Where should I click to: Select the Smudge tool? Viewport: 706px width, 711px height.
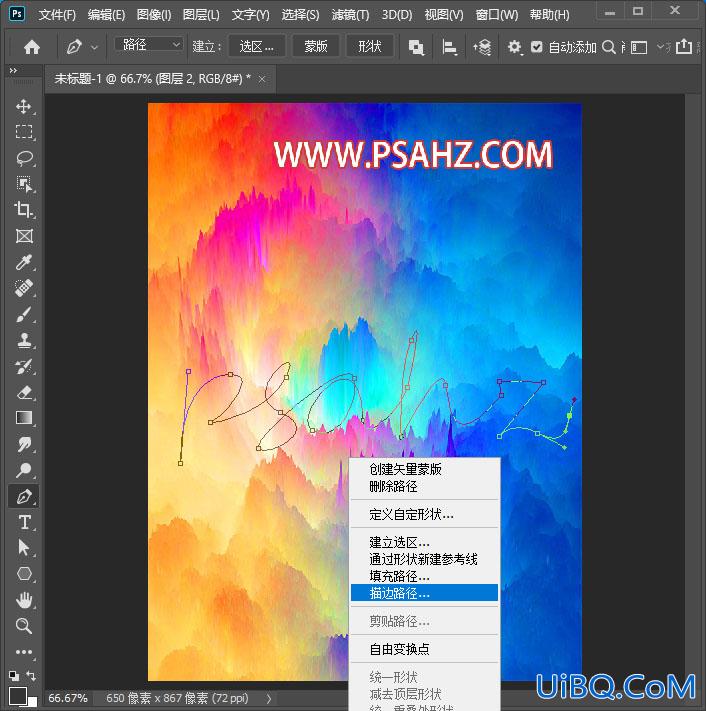pos(24,444)
